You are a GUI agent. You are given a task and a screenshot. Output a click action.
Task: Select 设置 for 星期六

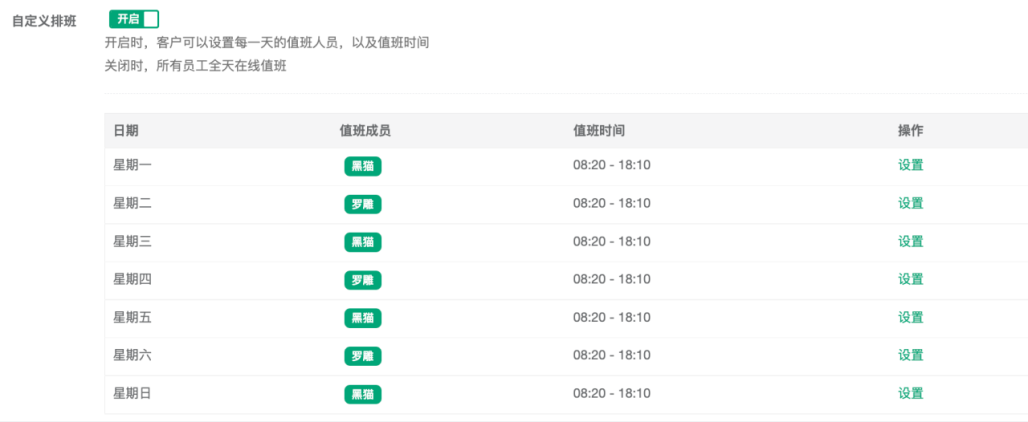(910, 355)
